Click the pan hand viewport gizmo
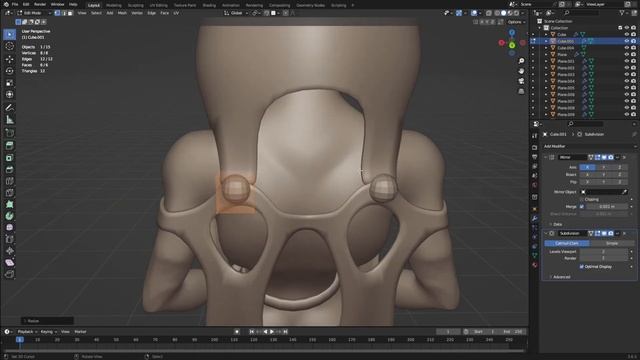Screen dimensions: 640x360 tap(521, 71)
